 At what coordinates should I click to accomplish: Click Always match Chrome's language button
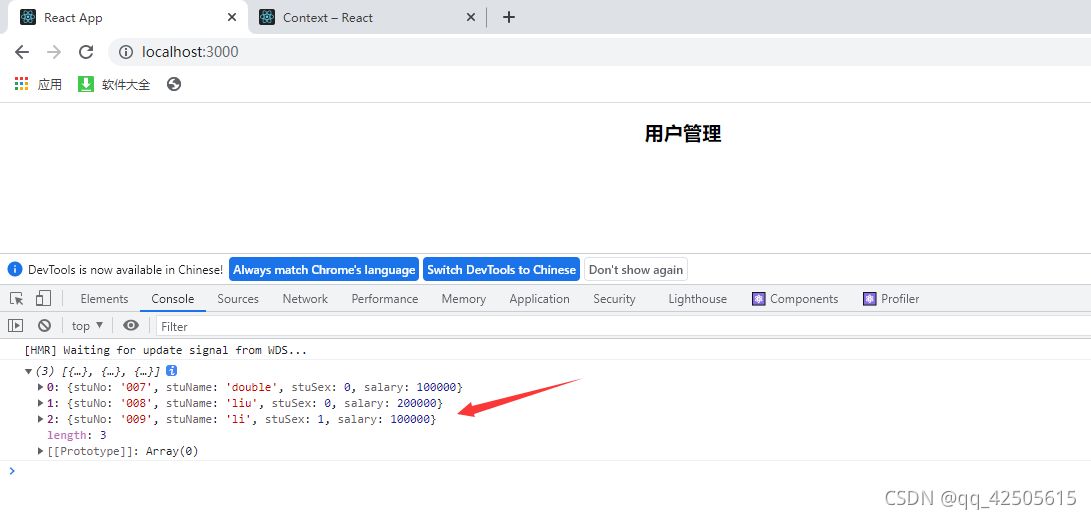point(324,270)
